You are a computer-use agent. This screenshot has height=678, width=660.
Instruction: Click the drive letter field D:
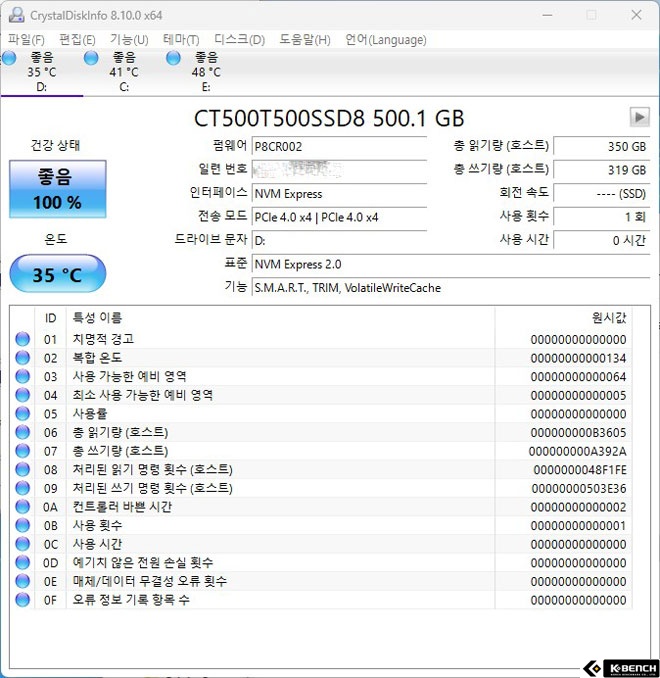[x=340, y=240]
